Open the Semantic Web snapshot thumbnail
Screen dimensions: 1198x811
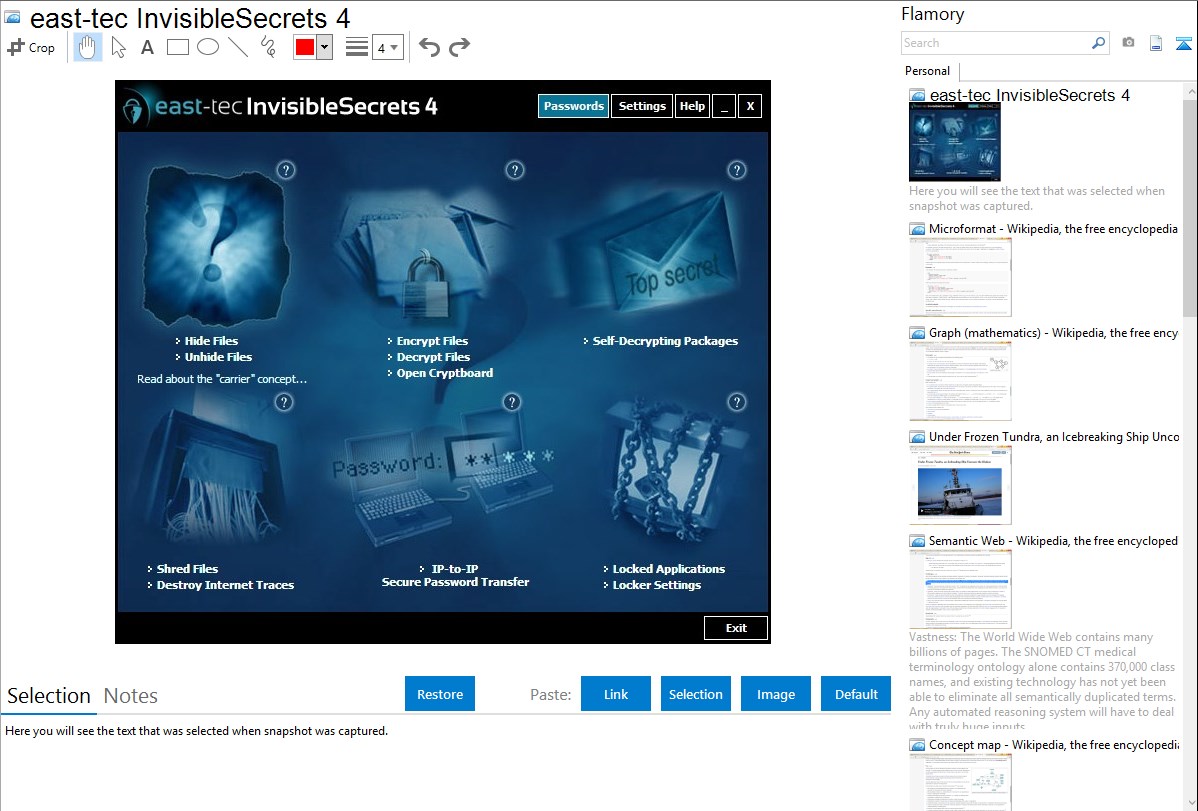tap(960, 589)
